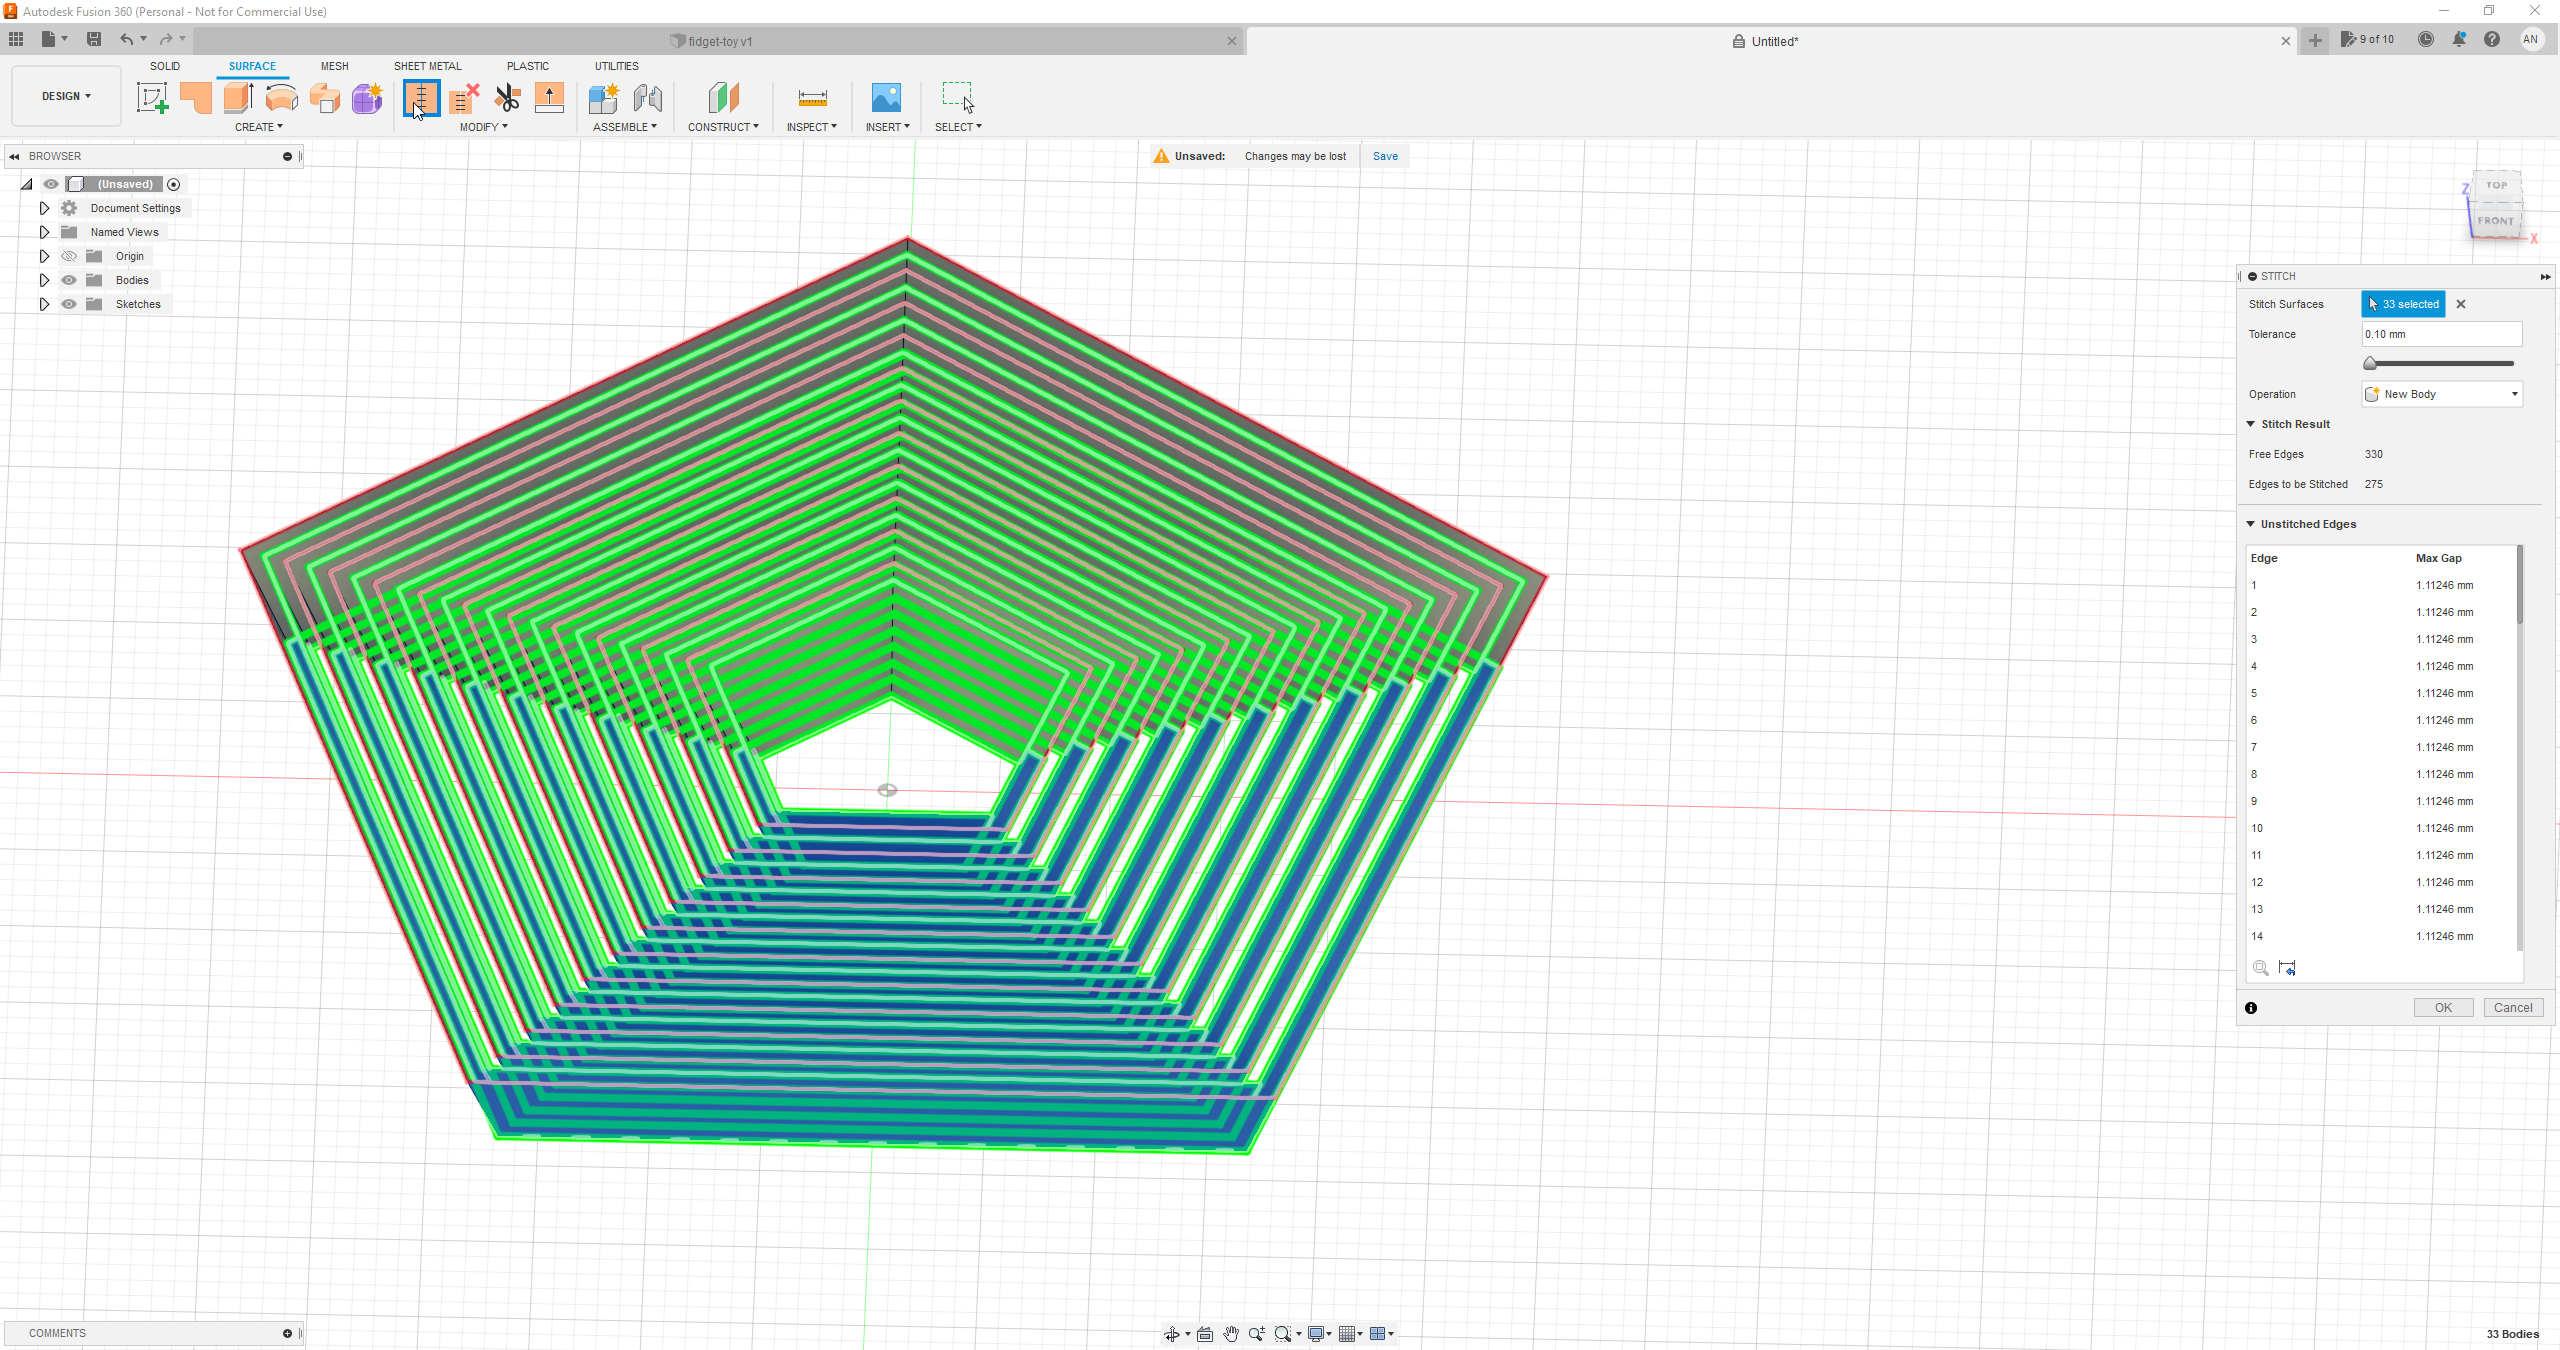This screenshot has width=2560, height=1350.
Task: Select the Trim tool under Modify
Action: (507, 98)
